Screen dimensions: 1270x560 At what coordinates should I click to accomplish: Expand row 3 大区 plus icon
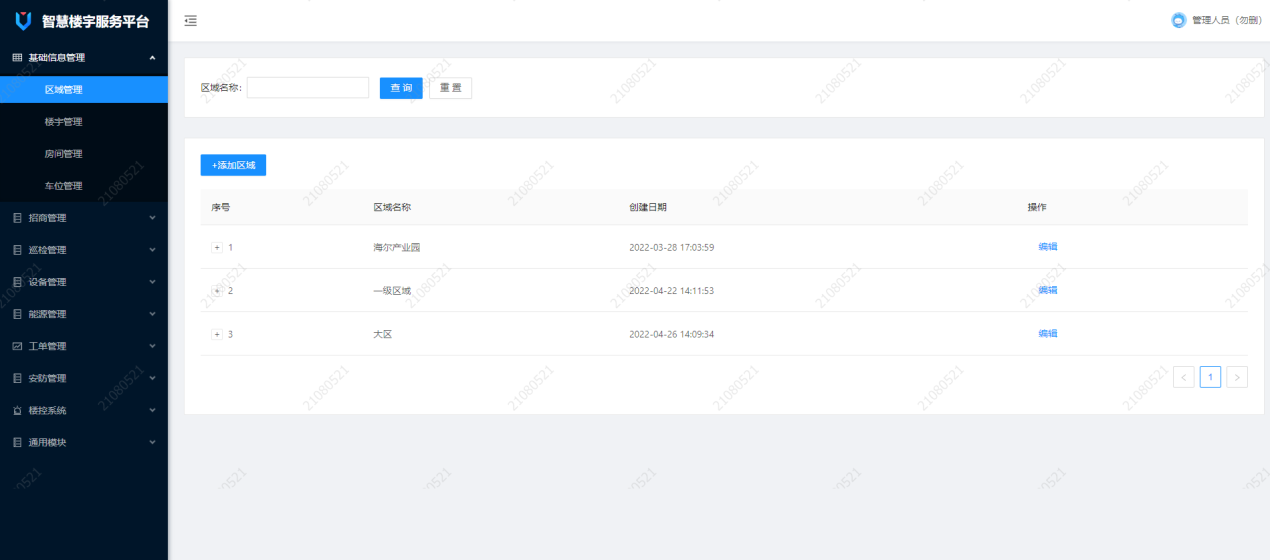(x=217, y=334)
